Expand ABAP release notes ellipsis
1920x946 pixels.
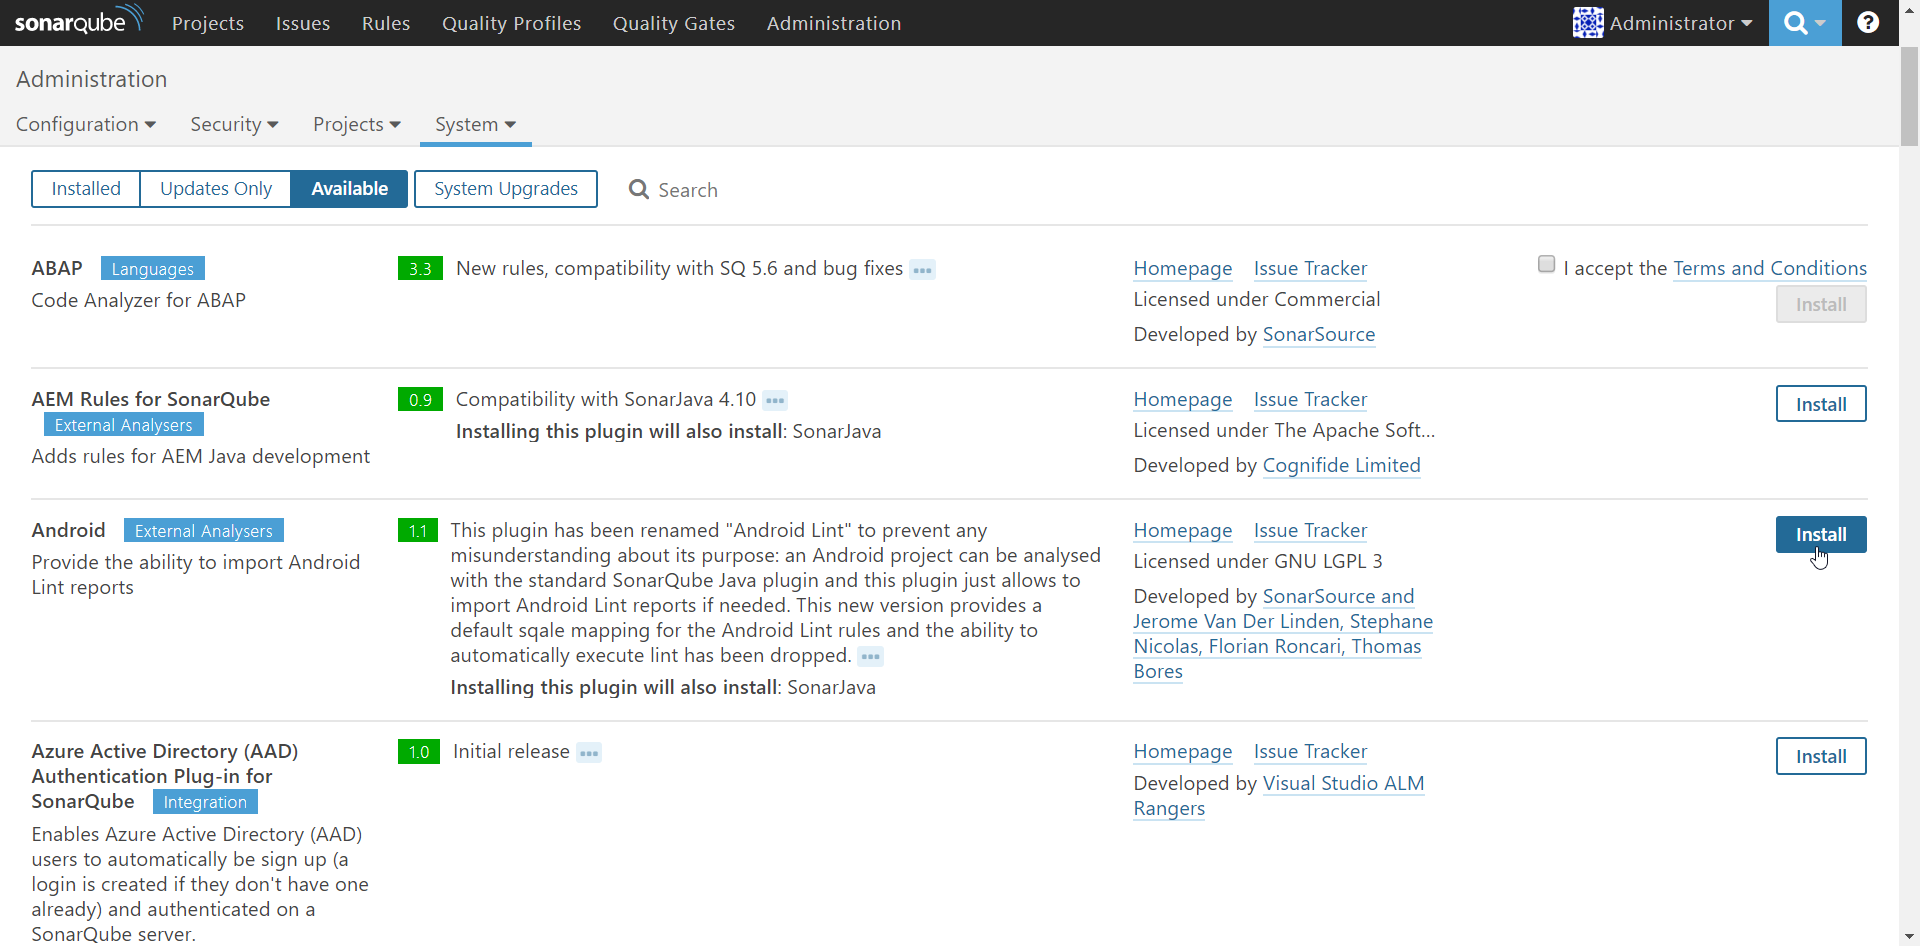pyautogui.click(x=922, y=270)
